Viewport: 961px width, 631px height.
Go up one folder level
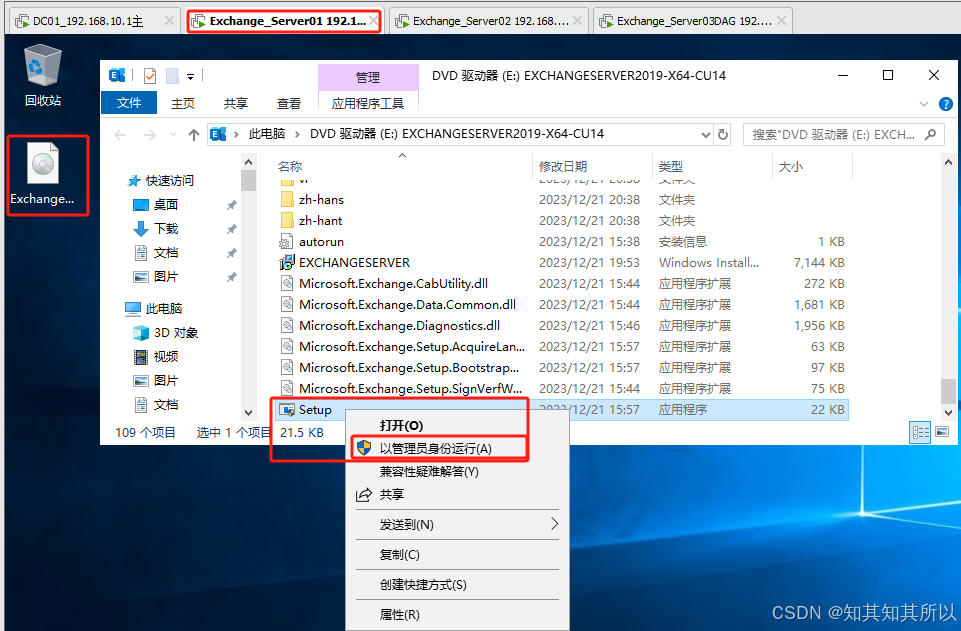coord(194,135)
